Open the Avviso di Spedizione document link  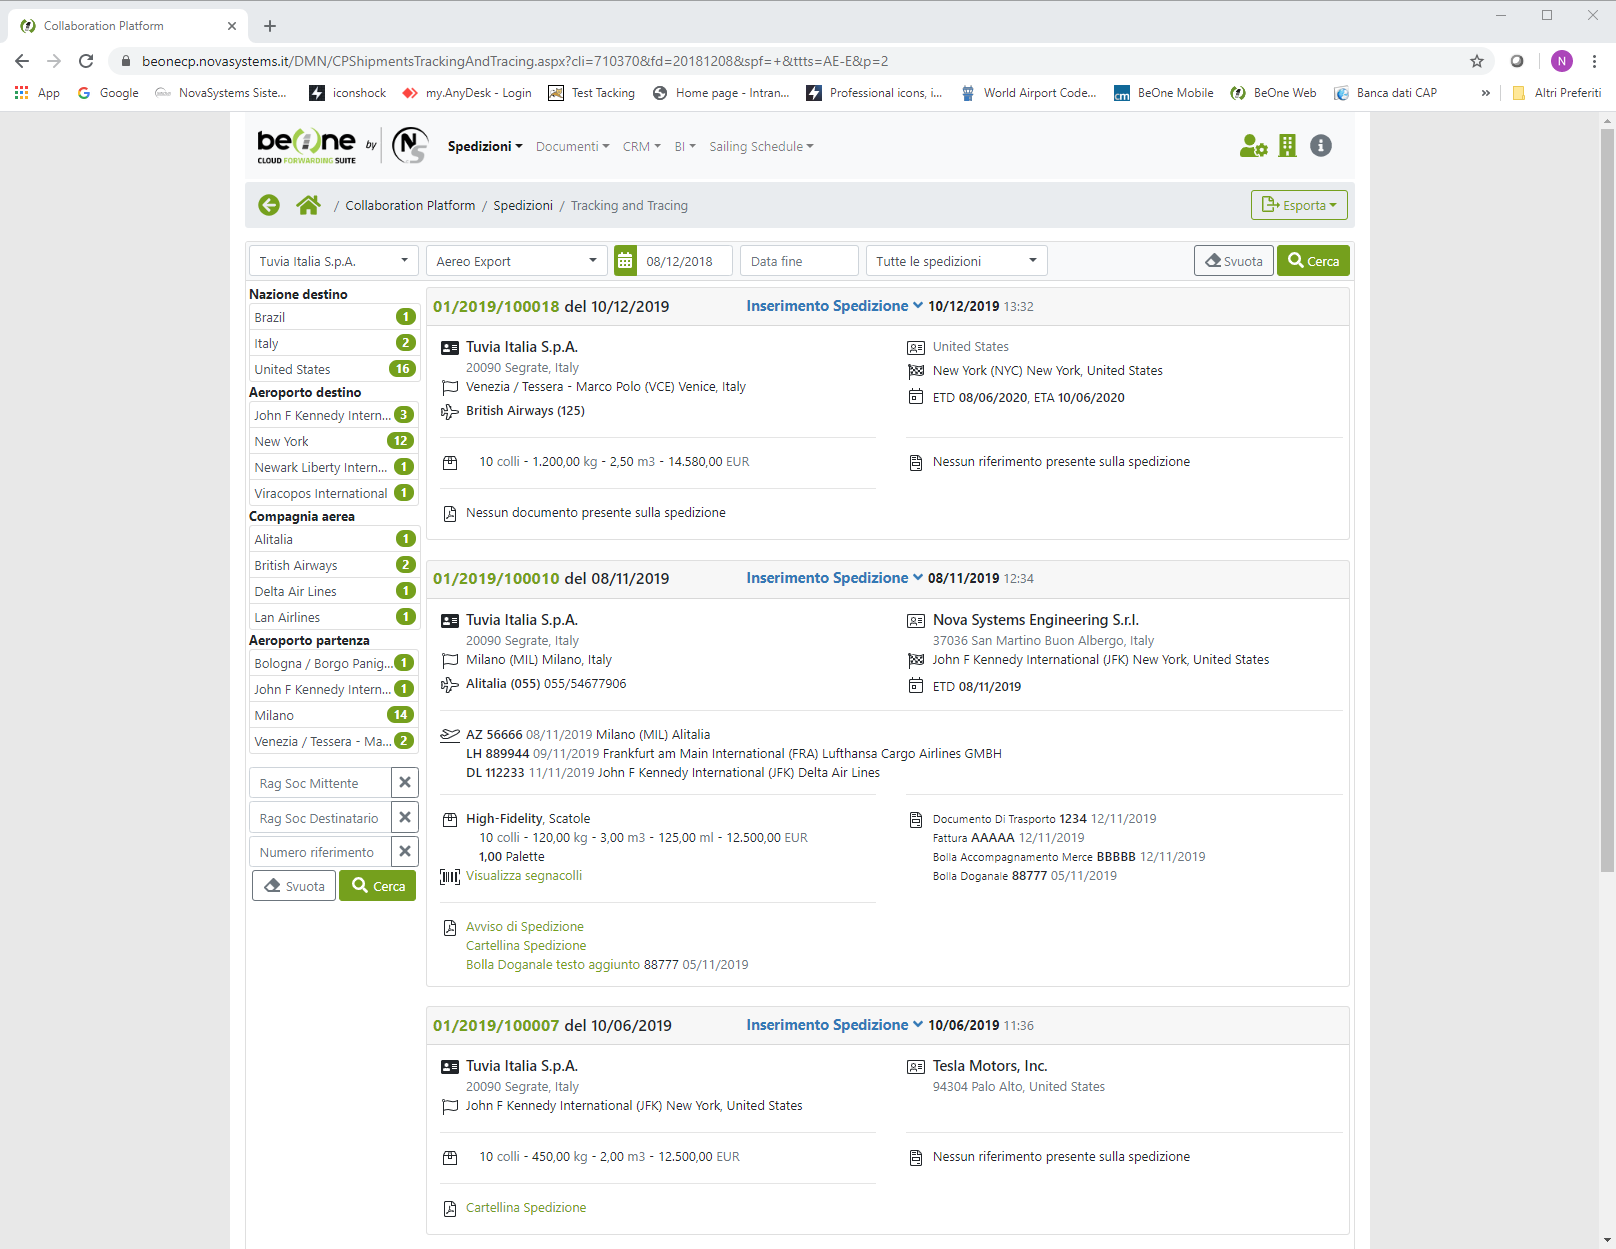[x=525, y=927]
